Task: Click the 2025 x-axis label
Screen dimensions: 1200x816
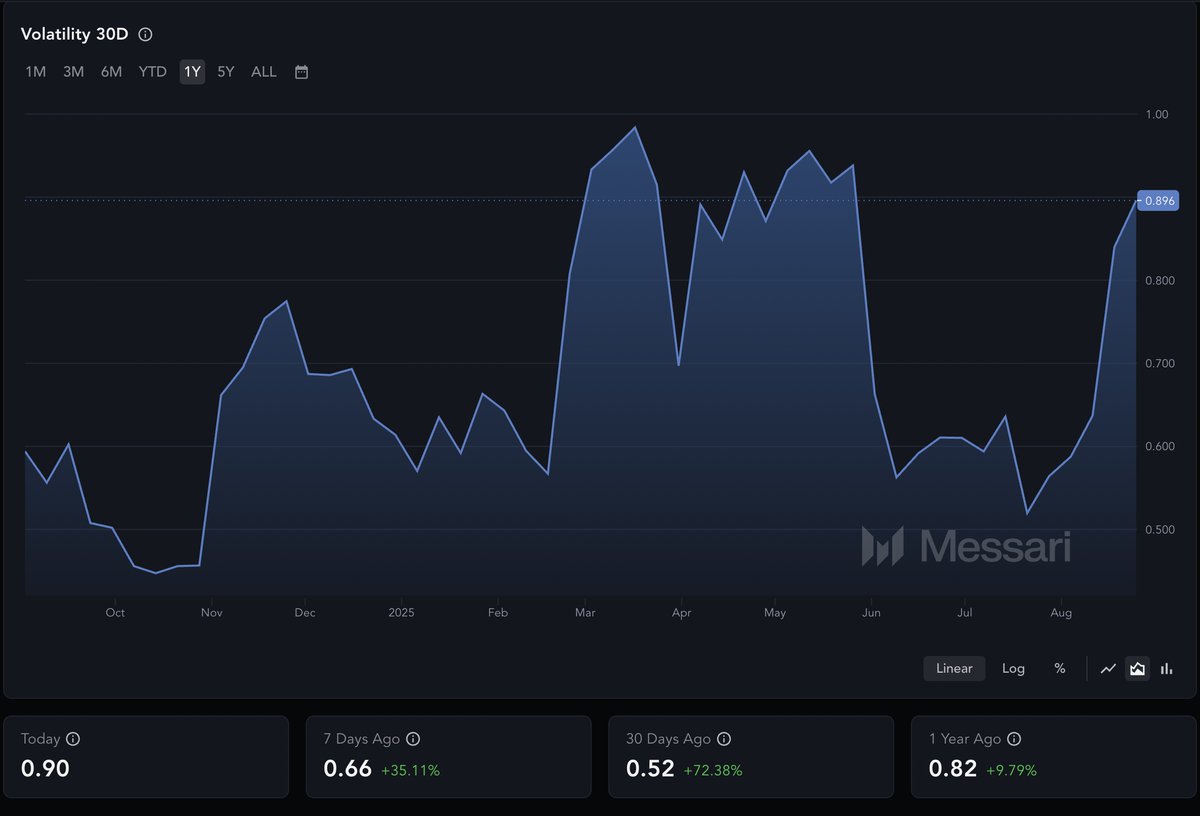Action: 401,612
